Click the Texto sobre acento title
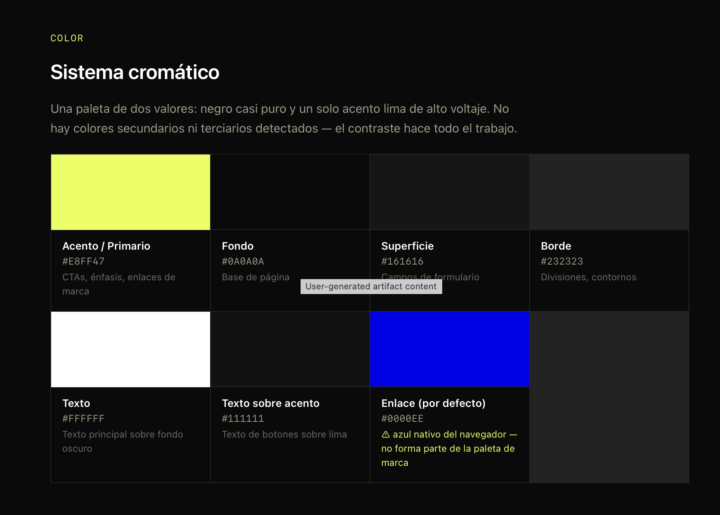720x515 pixels. click(x=270, y=403)
